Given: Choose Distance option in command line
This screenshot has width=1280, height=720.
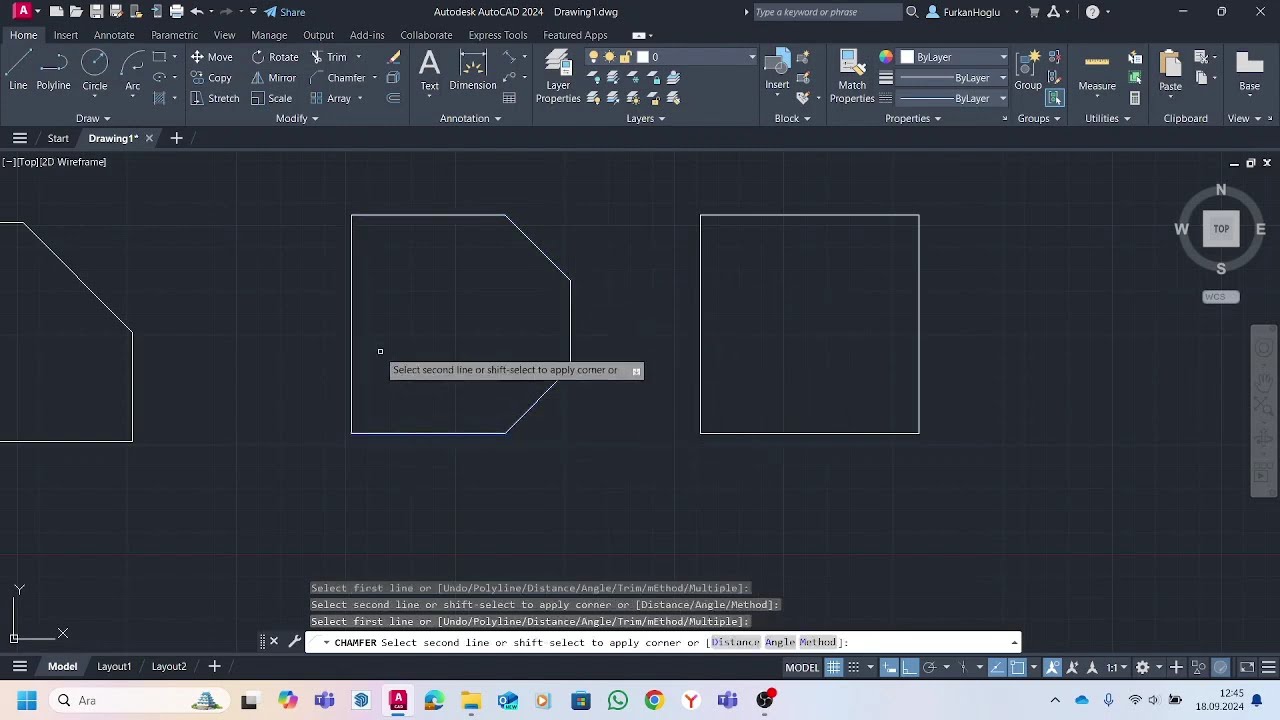Looking at the screenshot, I should click(x=735, y=642).
